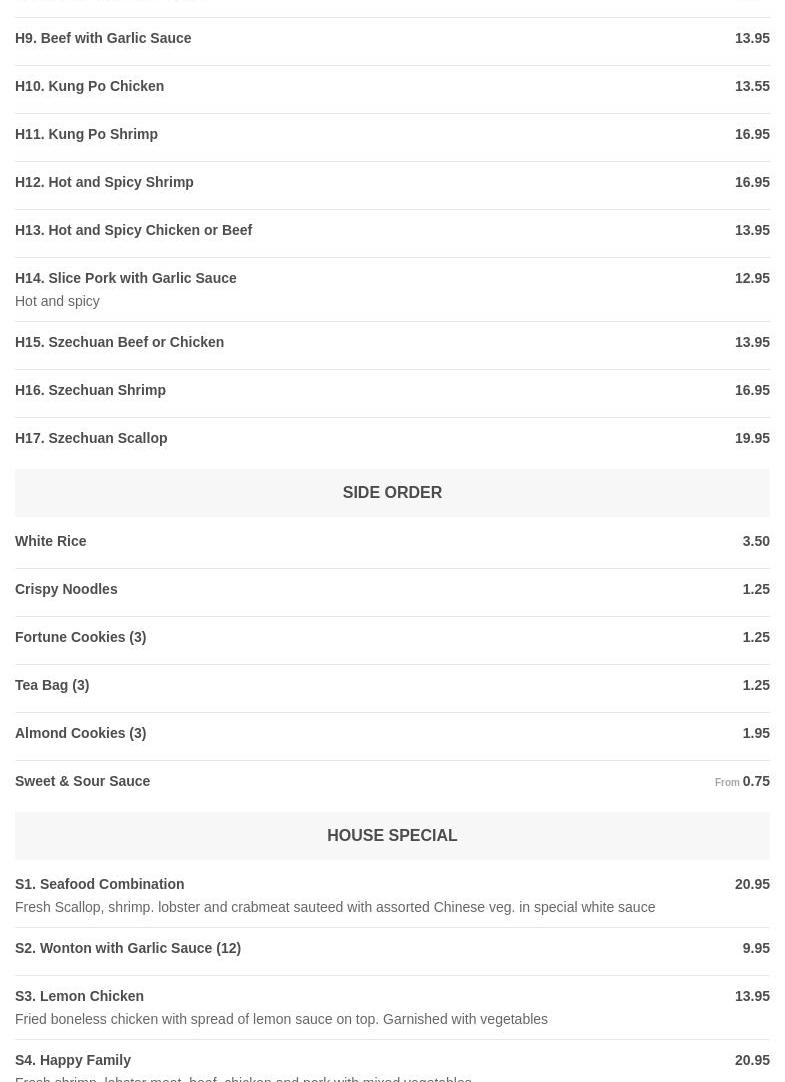Select H9. Beef with Garlic Sauce

click(x=103, y=38)
